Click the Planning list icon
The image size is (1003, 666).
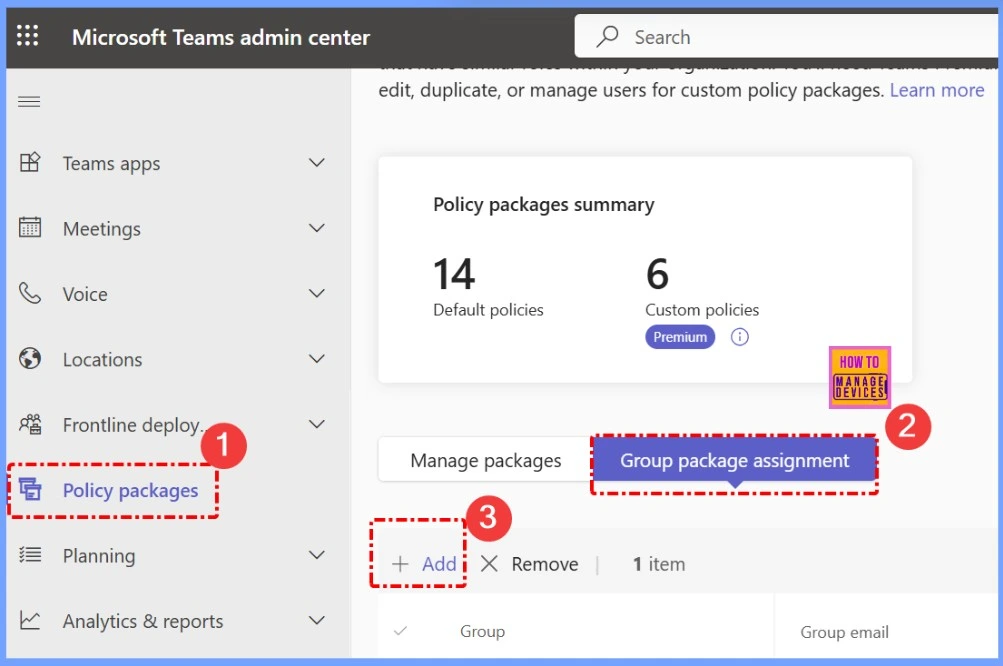(x=30, y=555)
